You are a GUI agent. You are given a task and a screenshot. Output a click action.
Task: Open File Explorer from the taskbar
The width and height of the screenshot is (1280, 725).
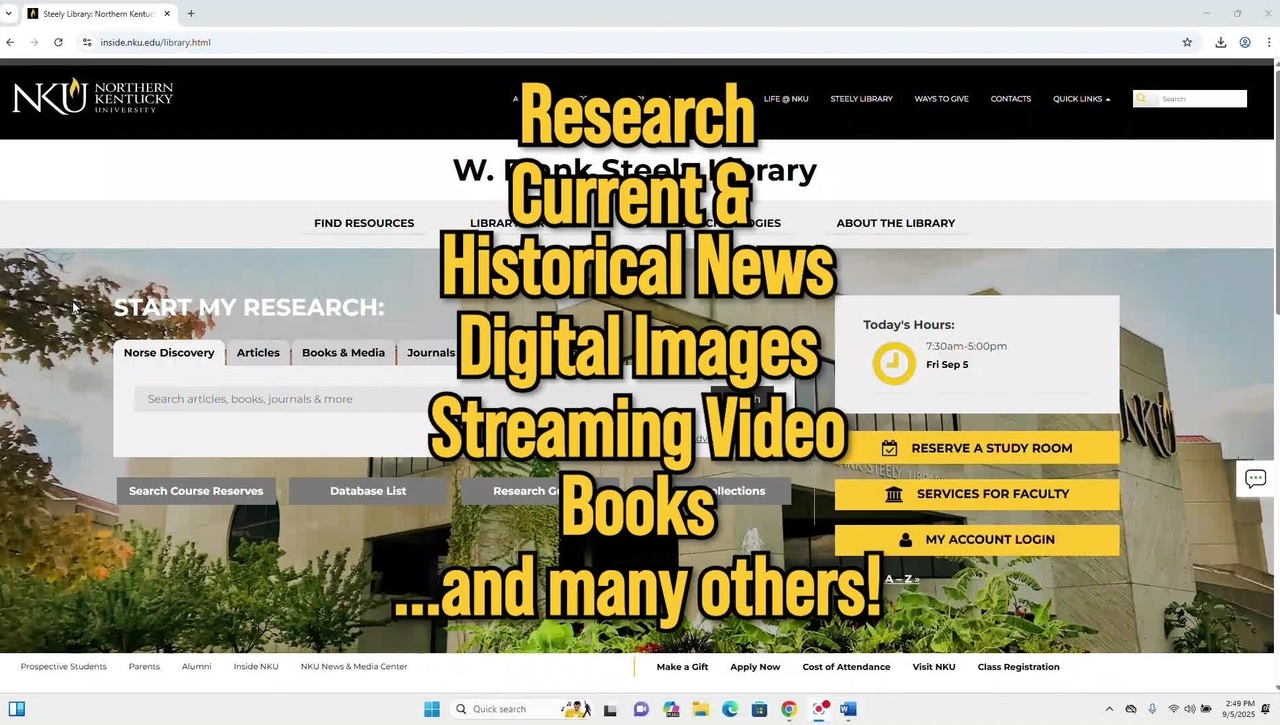[x=701, y=709]
